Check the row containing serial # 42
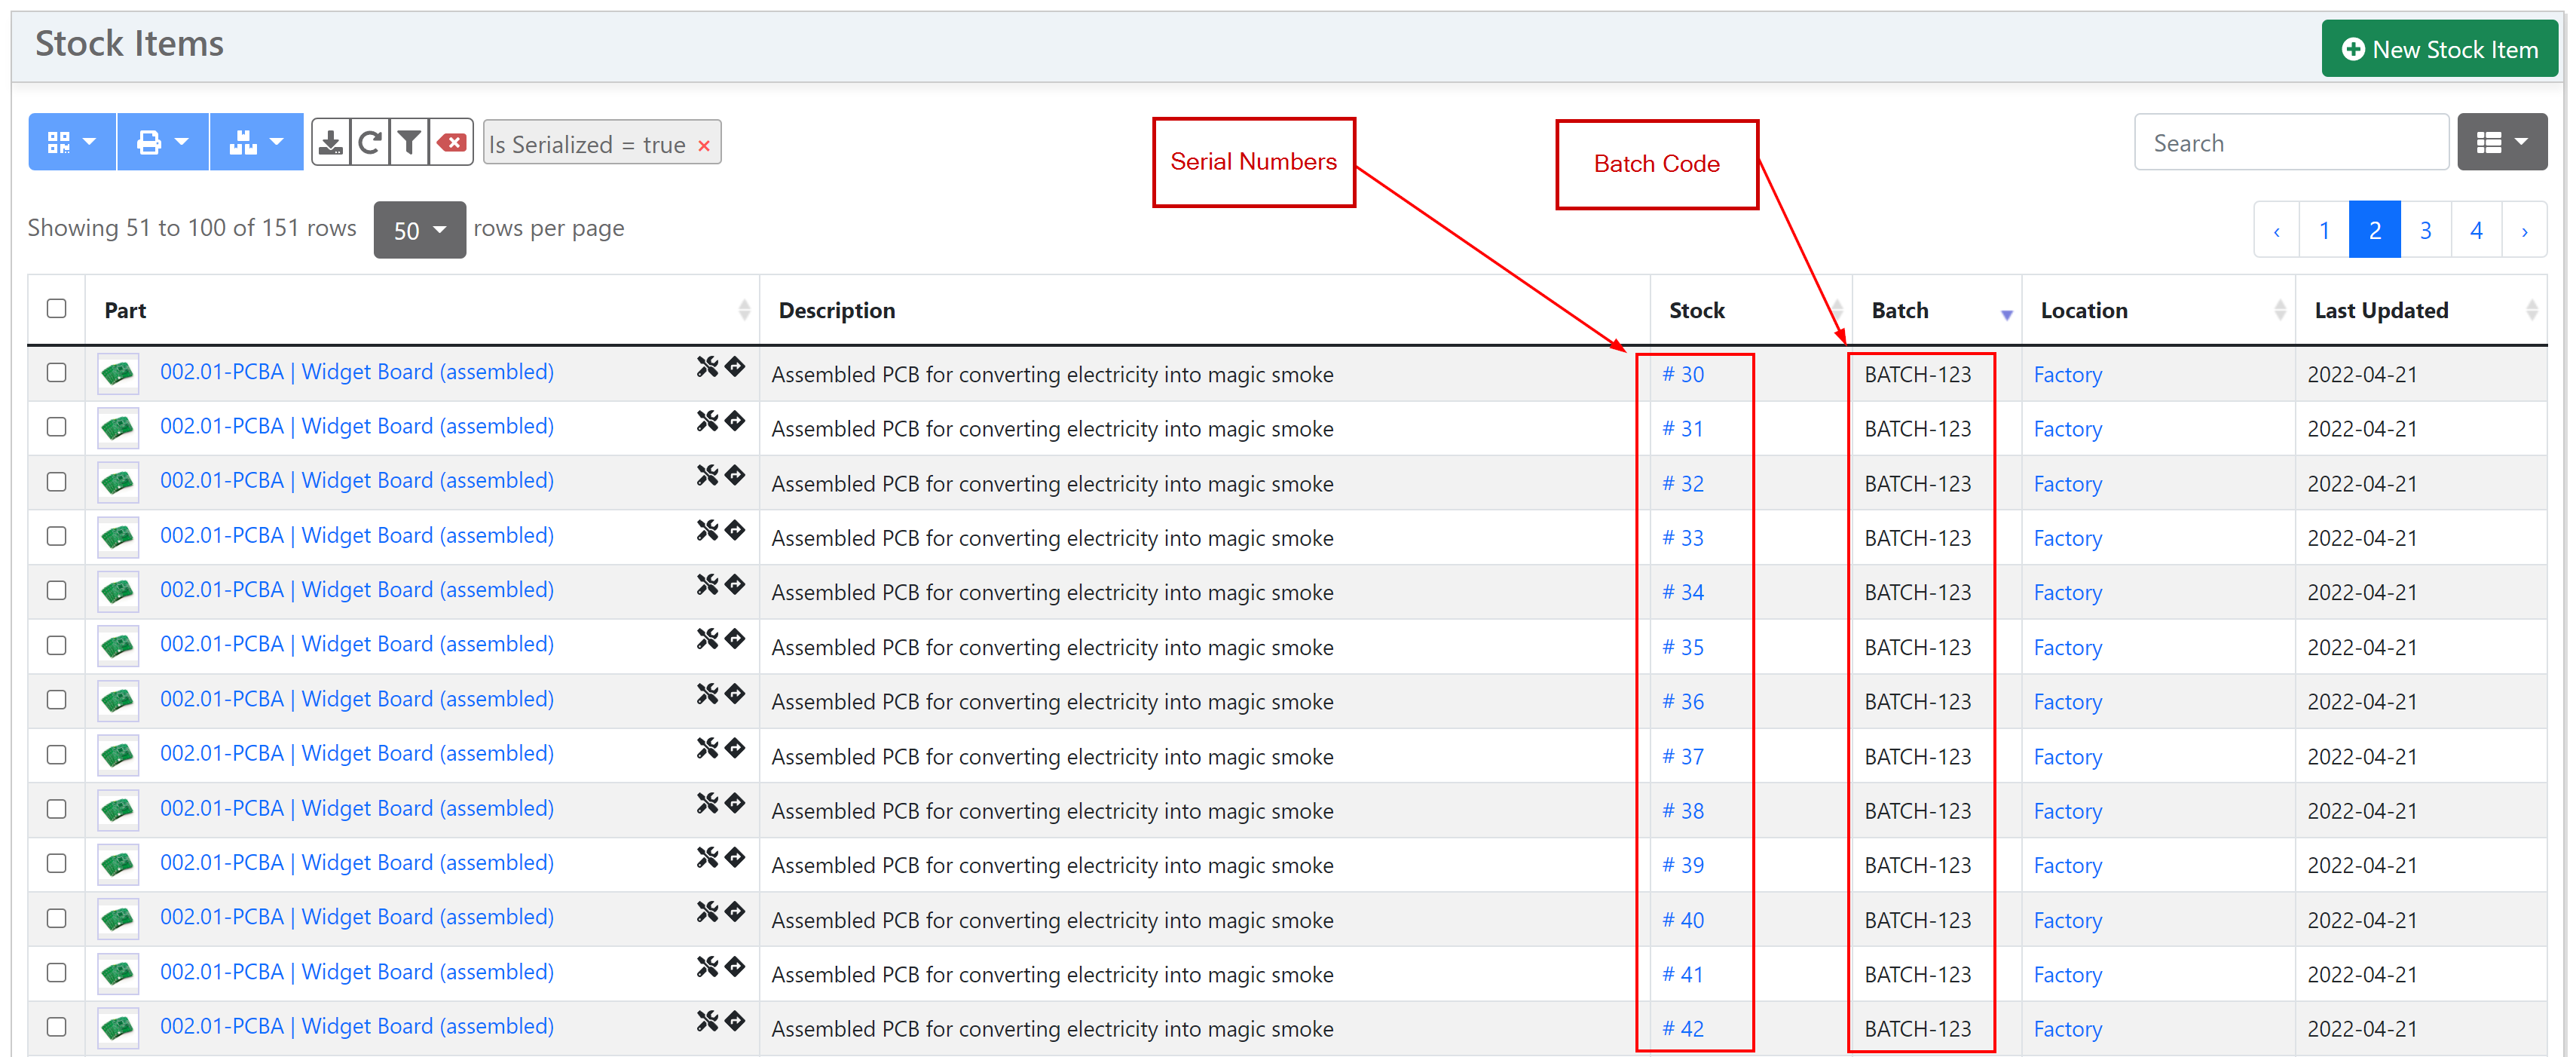2576x1057 pixels. [x=56, y=1027]
